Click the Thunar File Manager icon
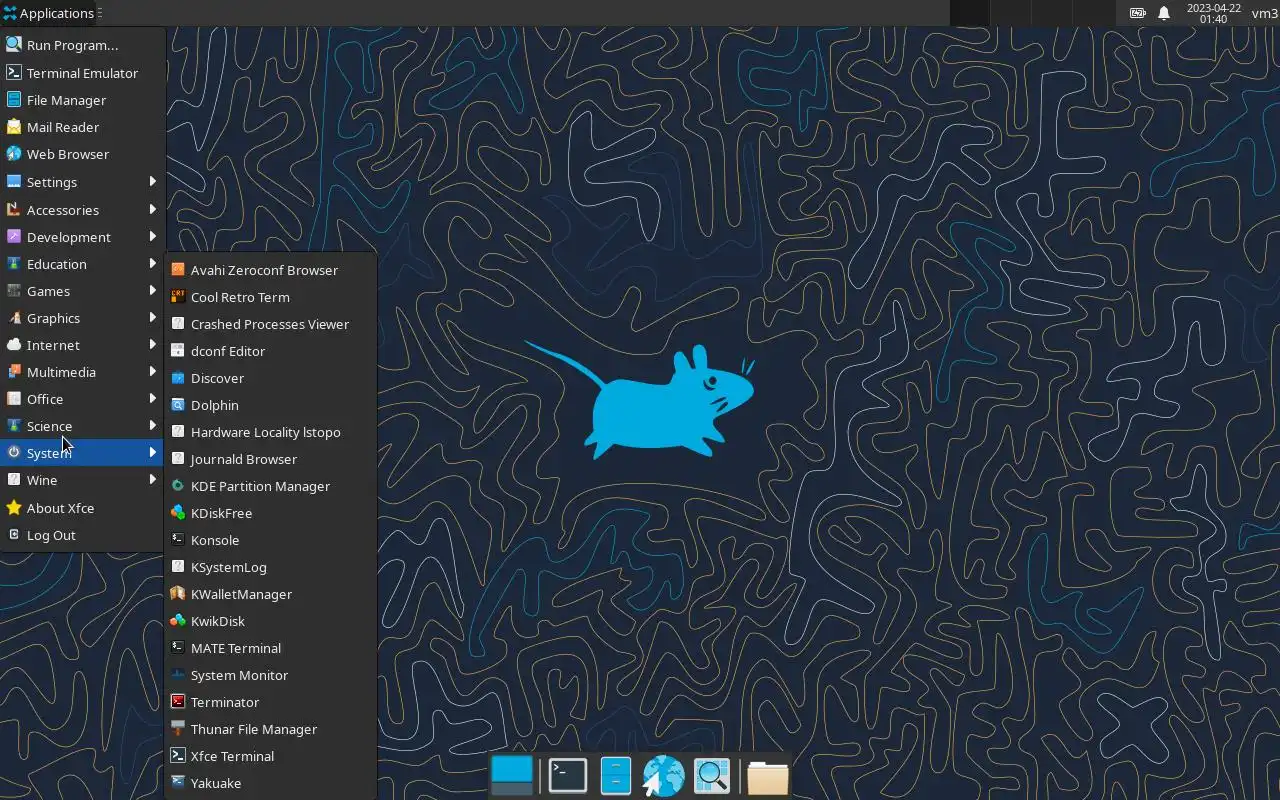 tap(178, 729)
